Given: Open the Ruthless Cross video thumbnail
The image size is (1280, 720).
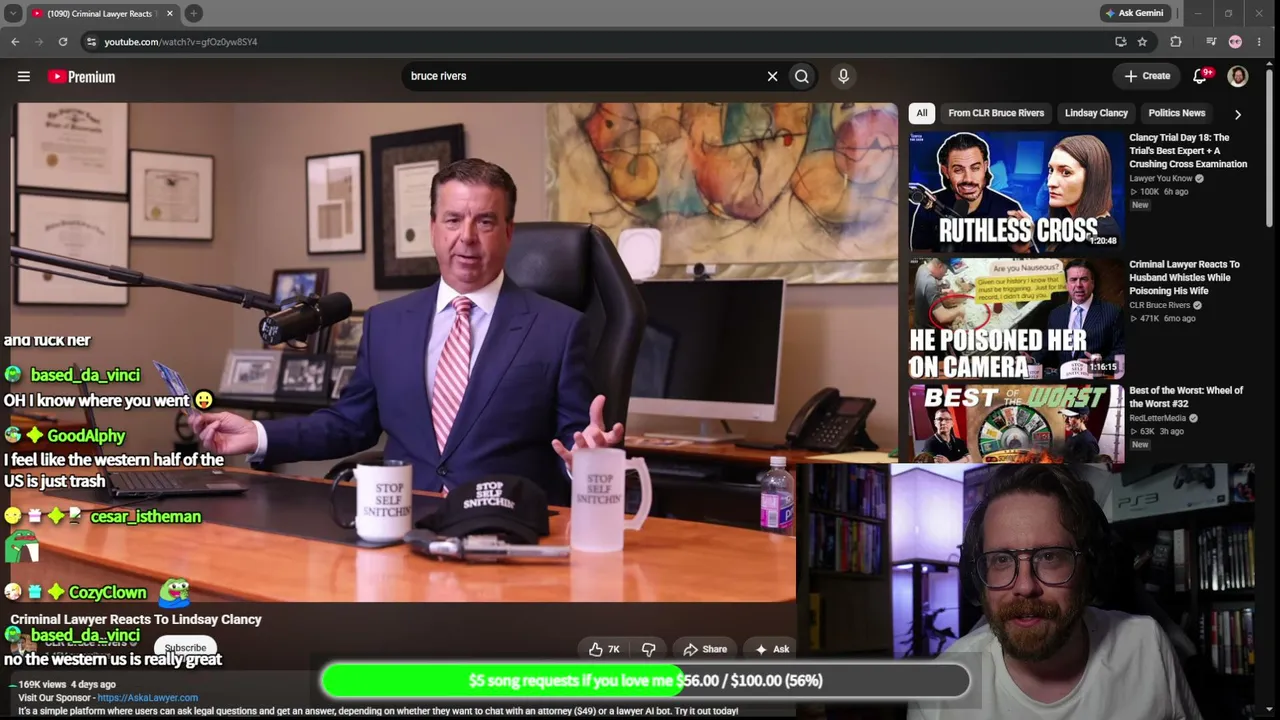Looking at the screenshot, I should (1016, 190).
